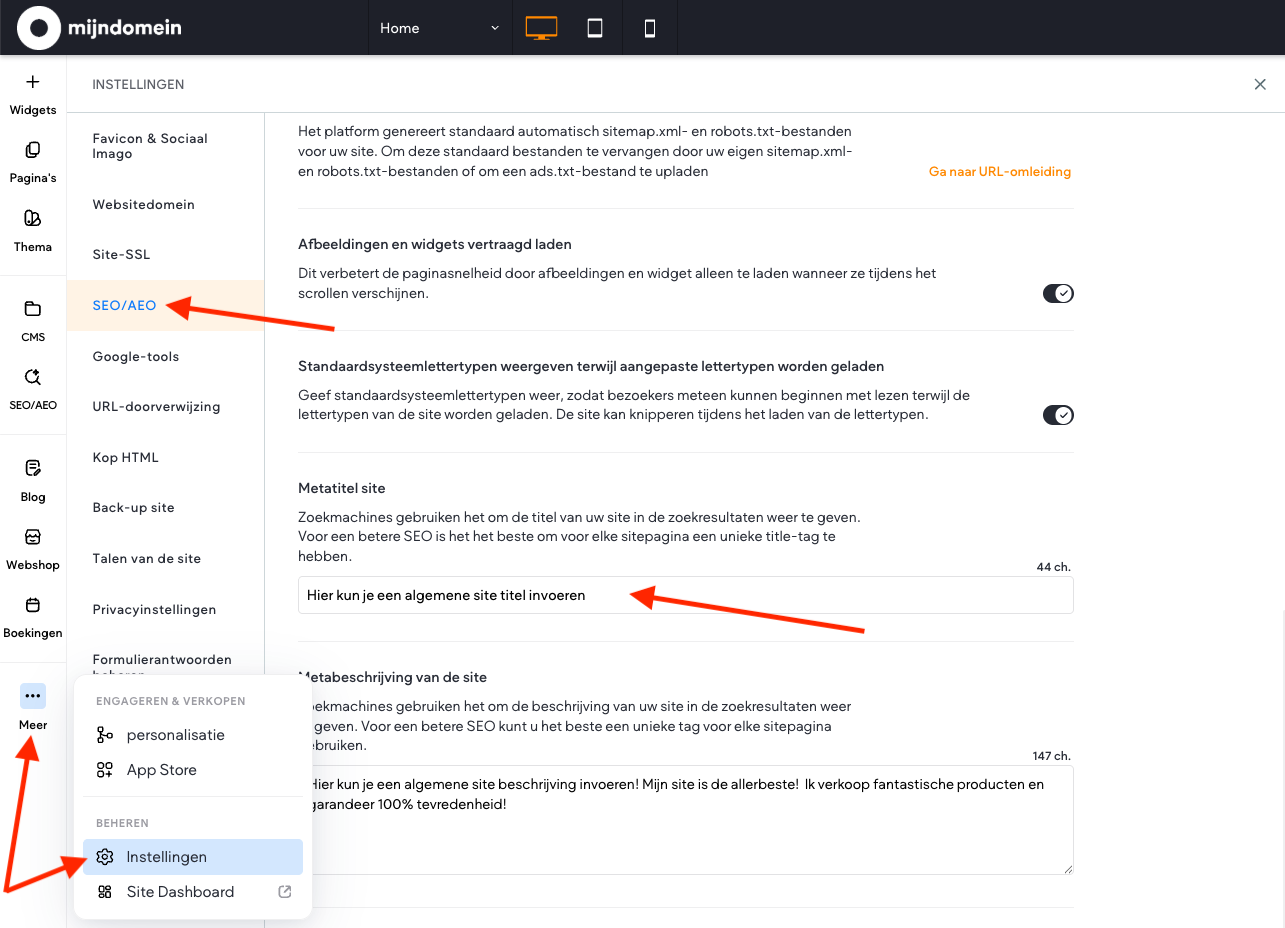This screenshot has width=1285, height=928.
Task: Follow the Ga naar URL-omleiding link
Action: click(999, 172)
